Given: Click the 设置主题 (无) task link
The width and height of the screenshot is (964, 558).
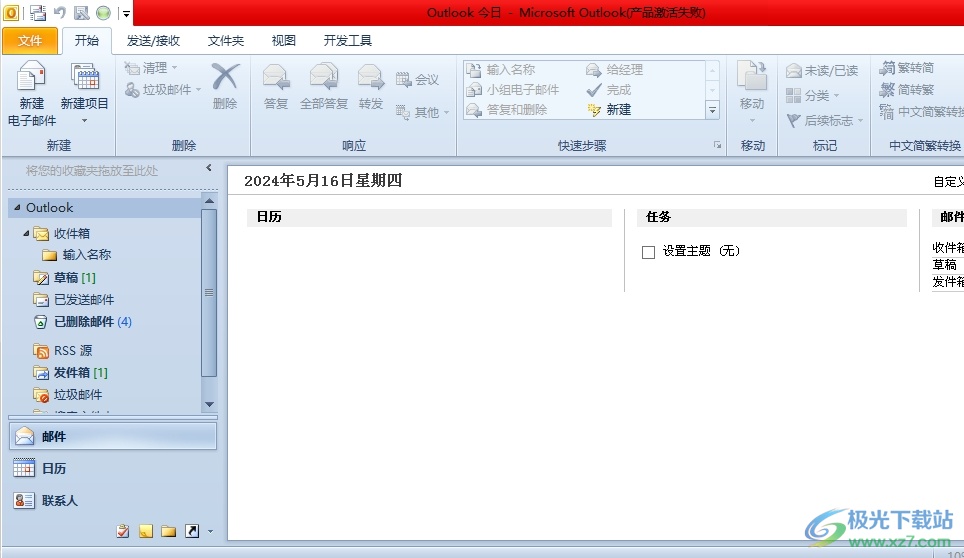Looking at the screenshot, I should [701, 251].
